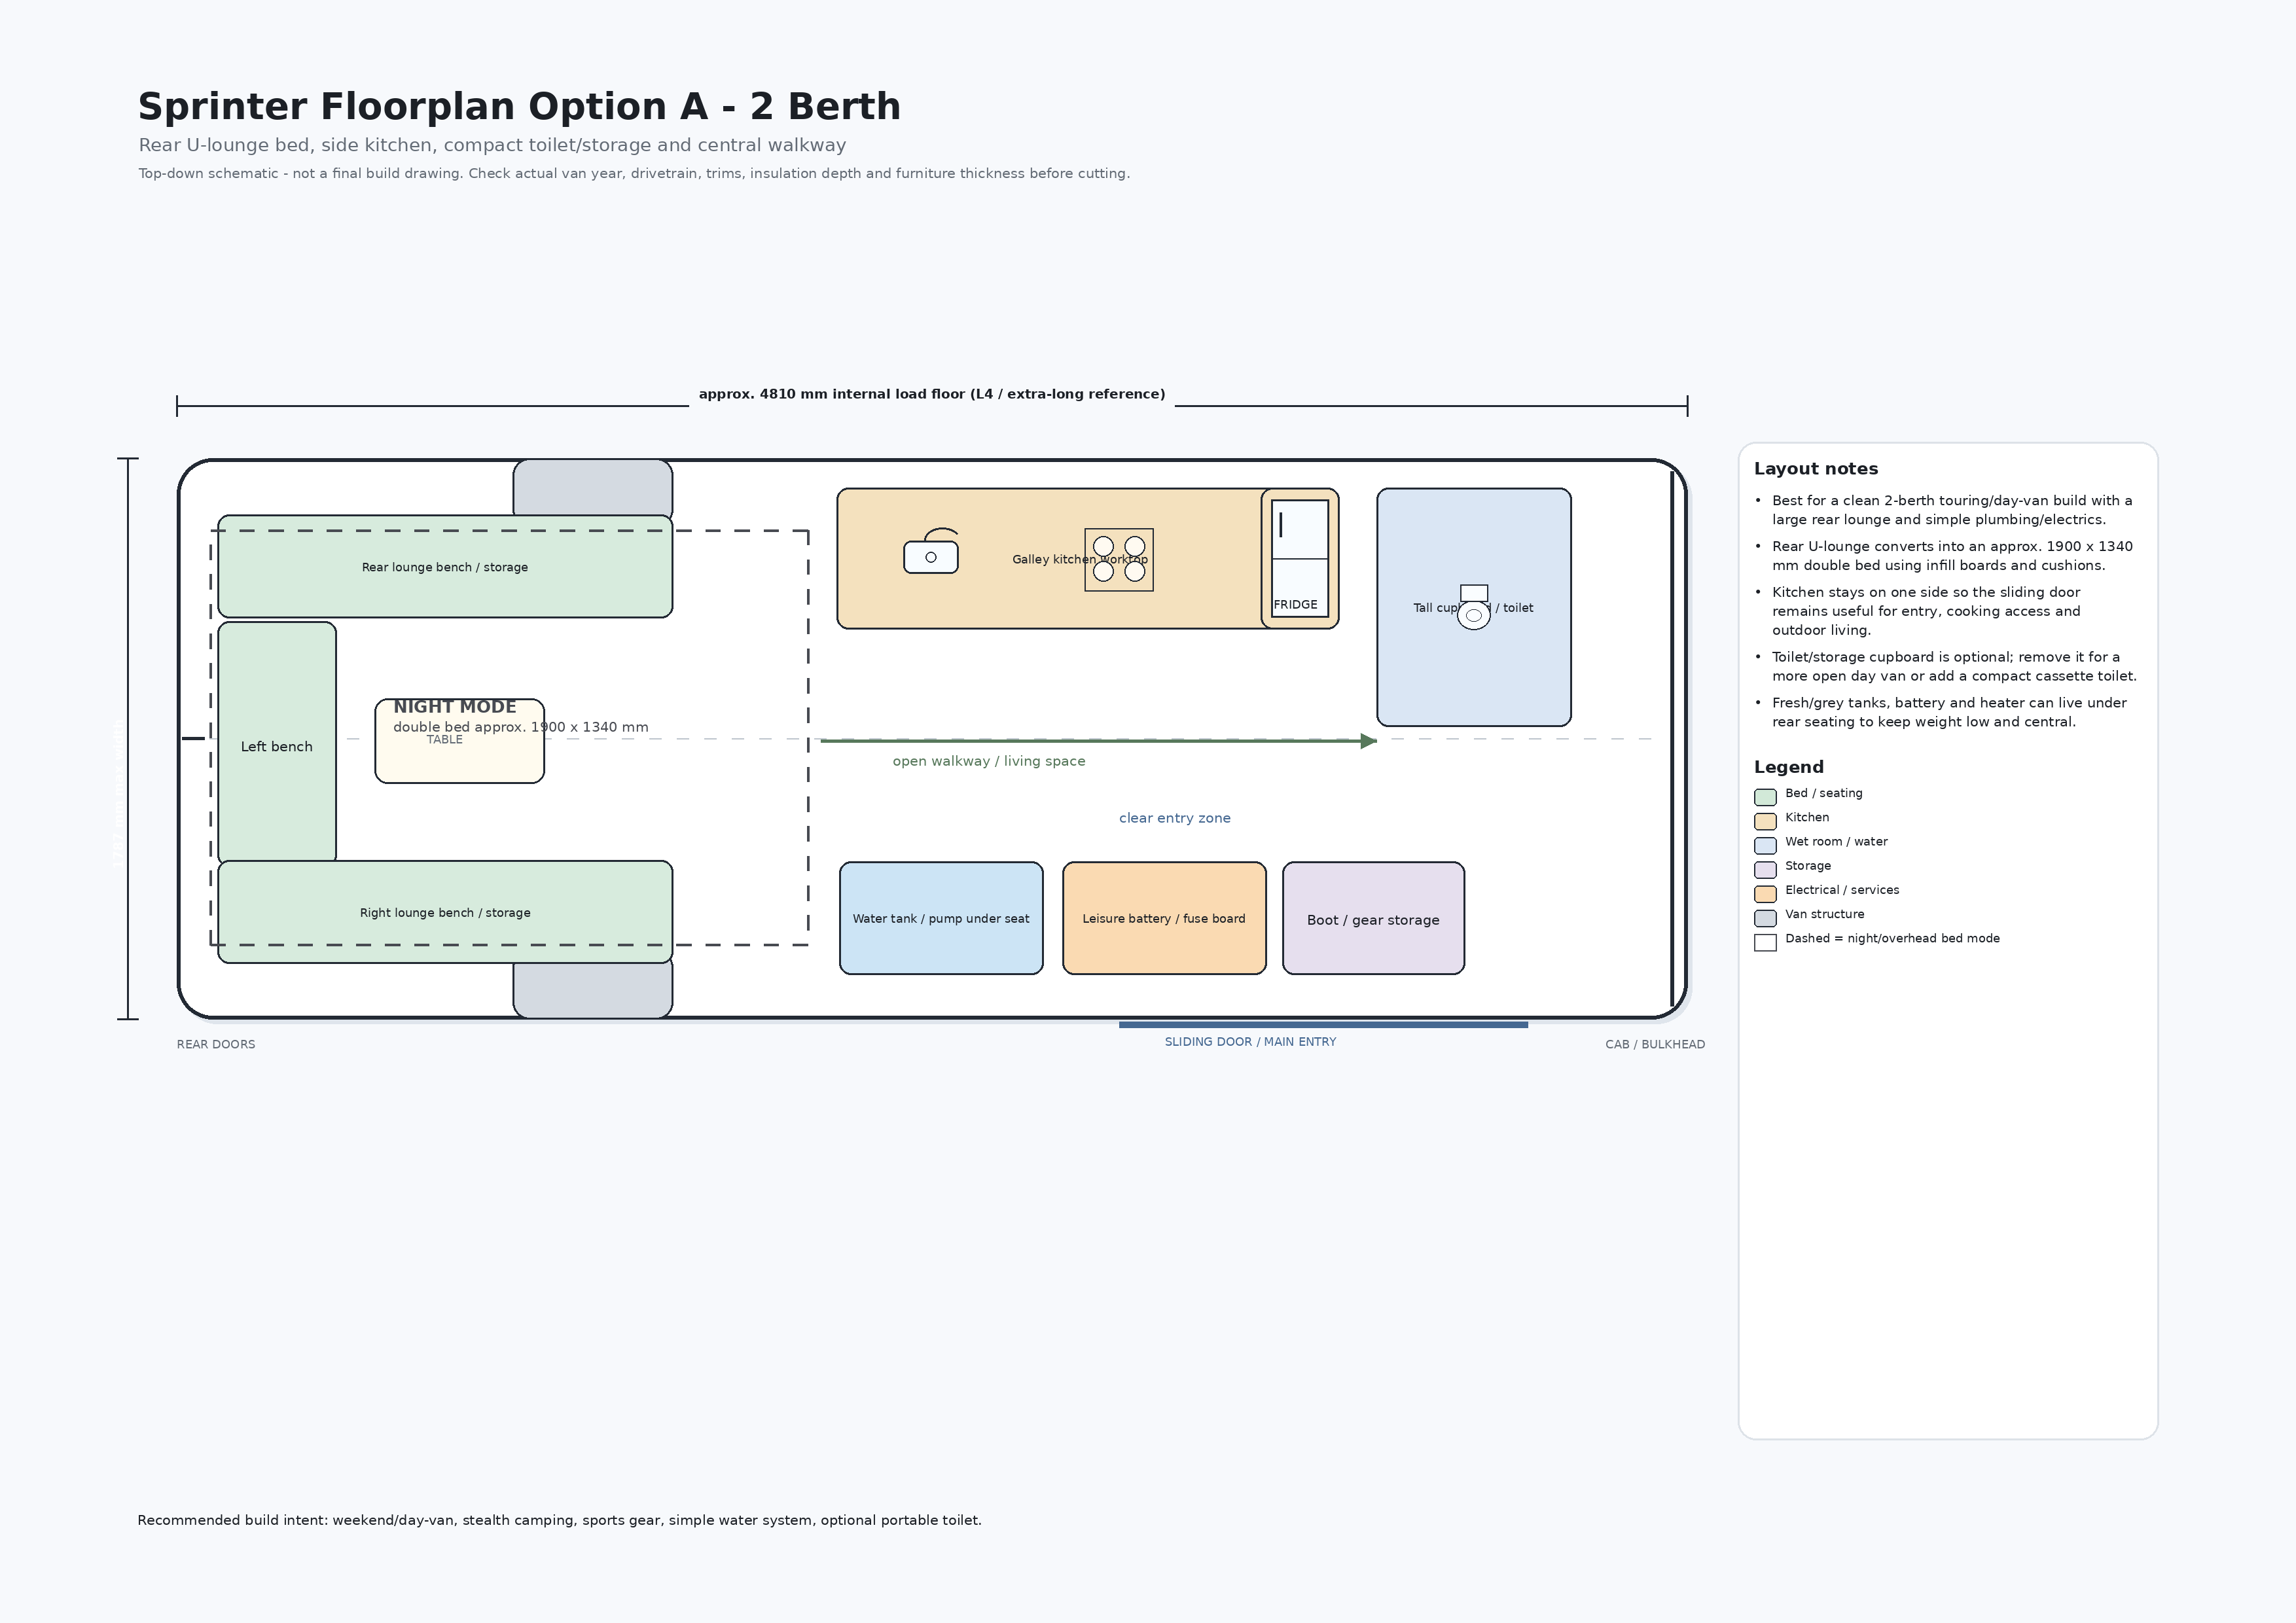
Task: Click the green walkway arrow head
Action: click(1369, 741)
